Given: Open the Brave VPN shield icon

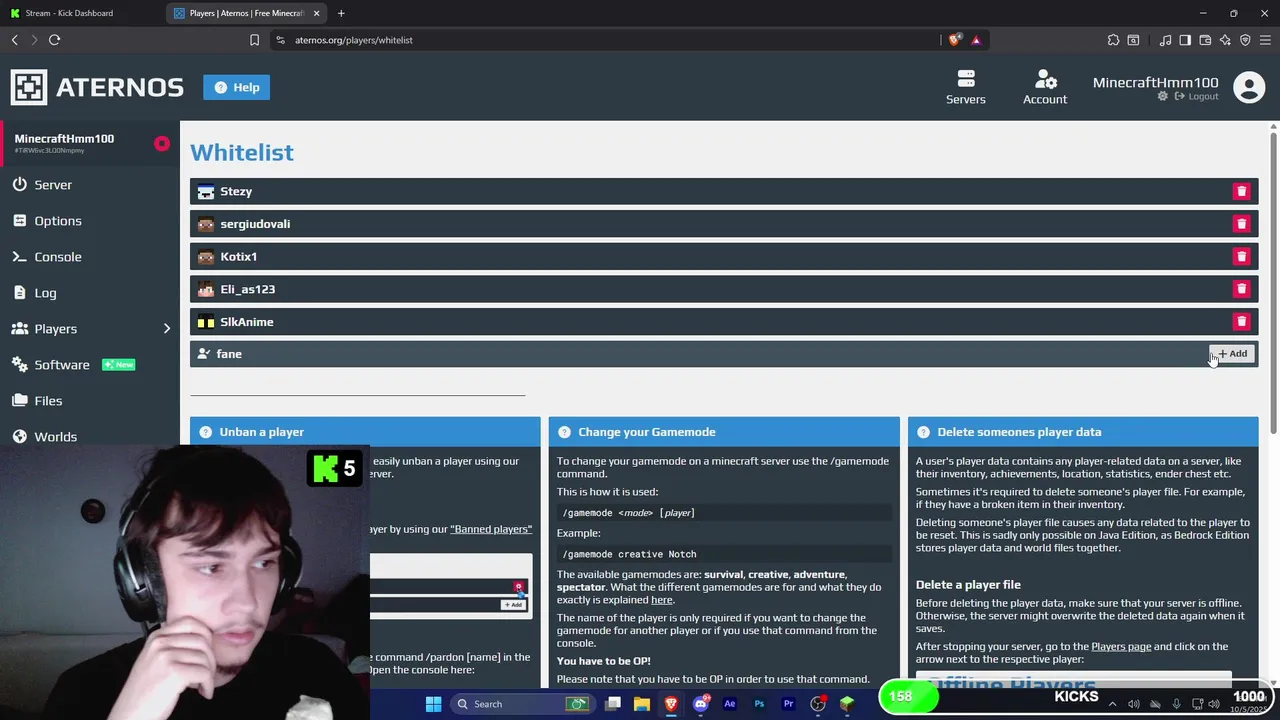Looking at the screenshot, I should click(1245, 40).
